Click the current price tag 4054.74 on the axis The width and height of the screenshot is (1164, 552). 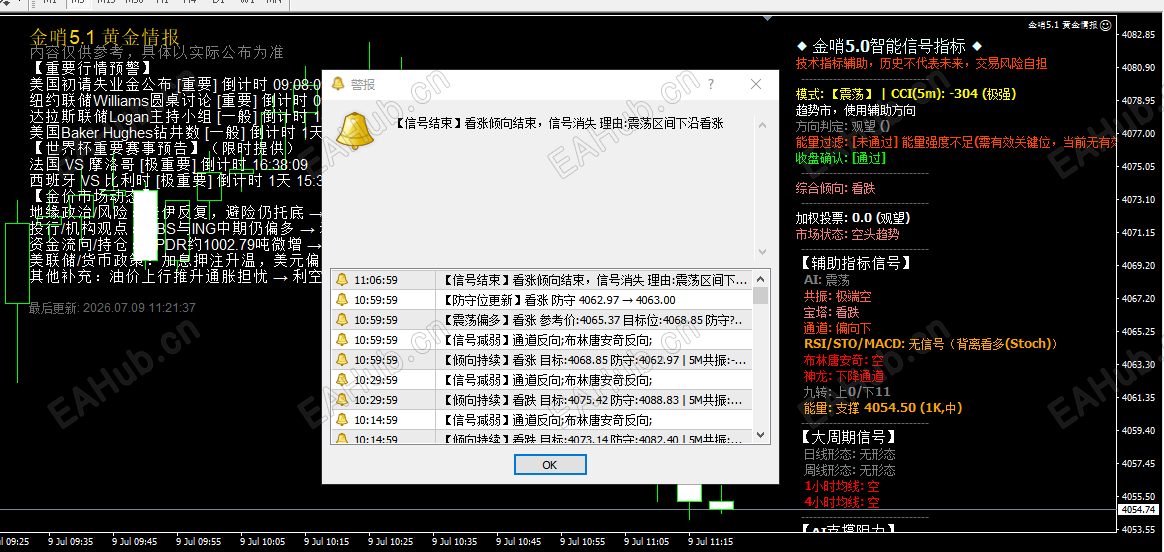pos(1140,510)
